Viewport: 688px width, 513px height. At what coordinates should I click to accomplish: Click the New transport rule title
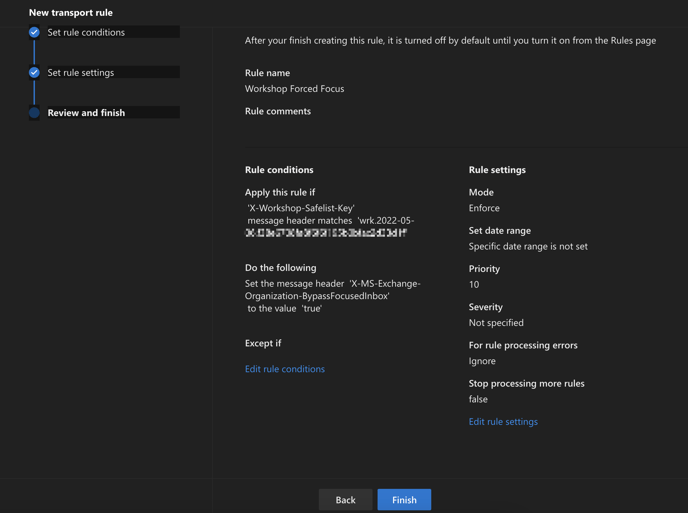tap(71, 13)
